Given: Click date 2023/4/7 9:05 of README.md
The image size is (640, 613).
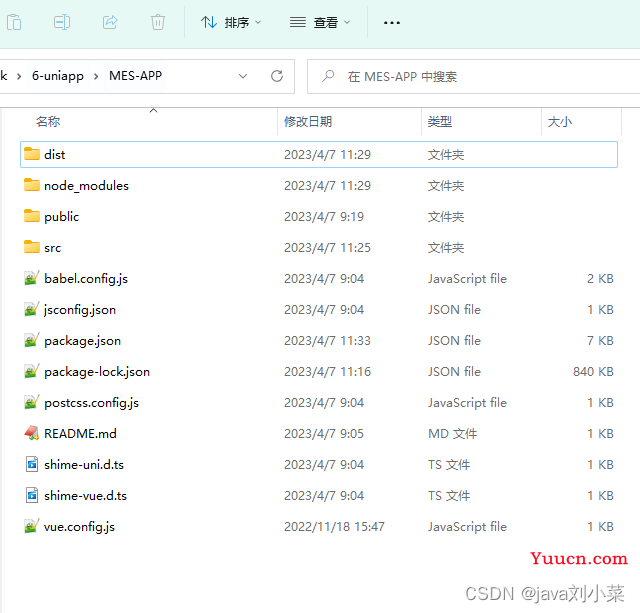Looking at the screenshot, I should coord(324,433).
